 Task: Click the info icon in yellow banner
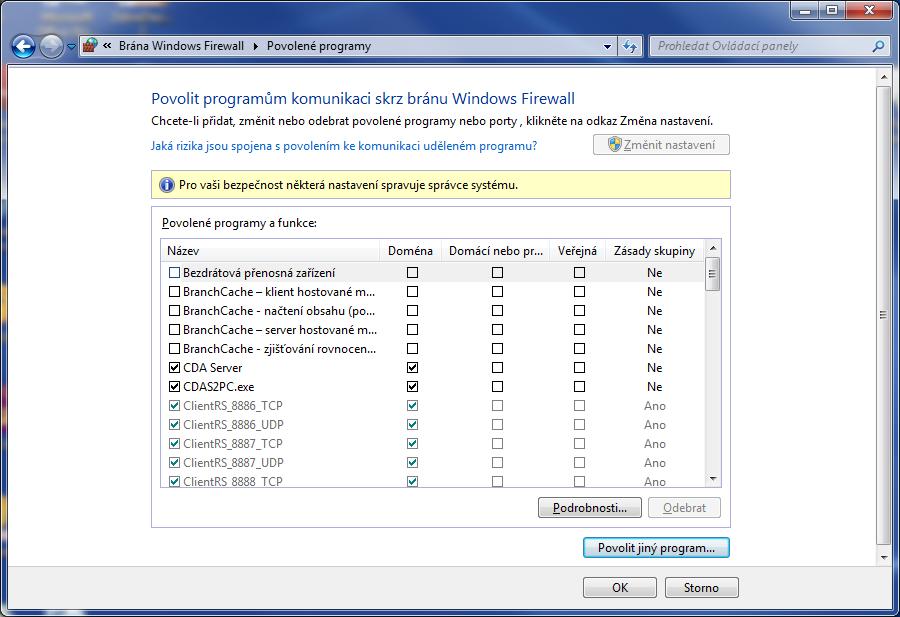point(166,185)
